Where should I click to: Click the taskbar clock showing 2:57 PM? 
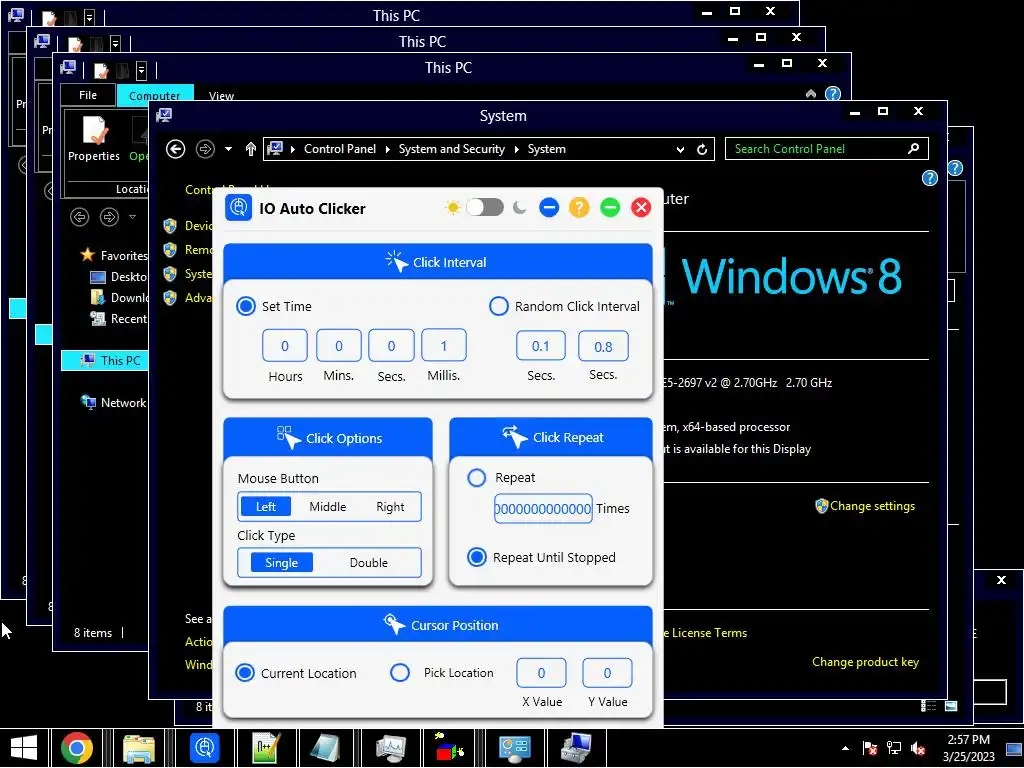[968, 748]
